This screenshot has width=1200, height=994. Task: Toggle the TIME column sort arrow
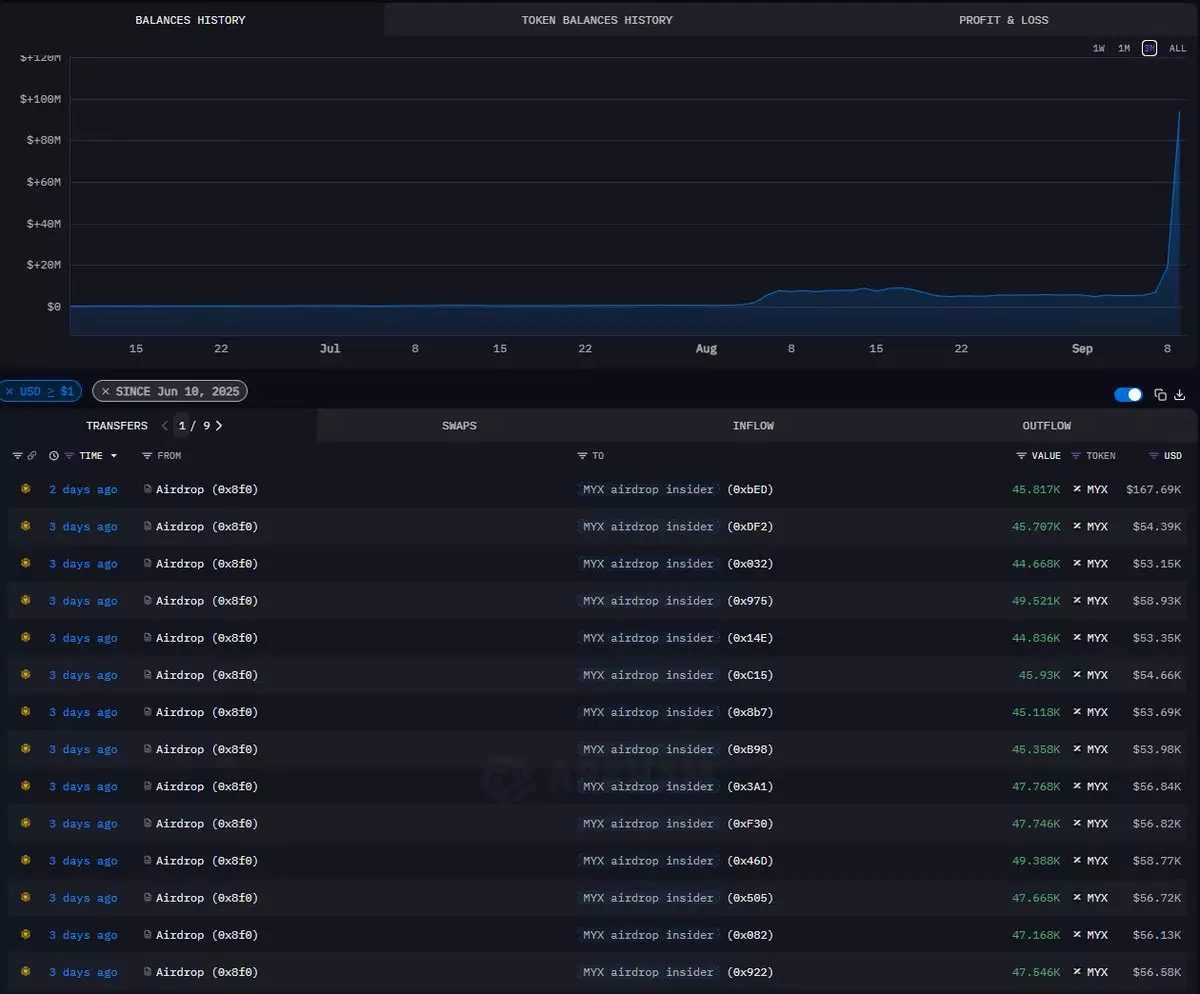[114, 456]
